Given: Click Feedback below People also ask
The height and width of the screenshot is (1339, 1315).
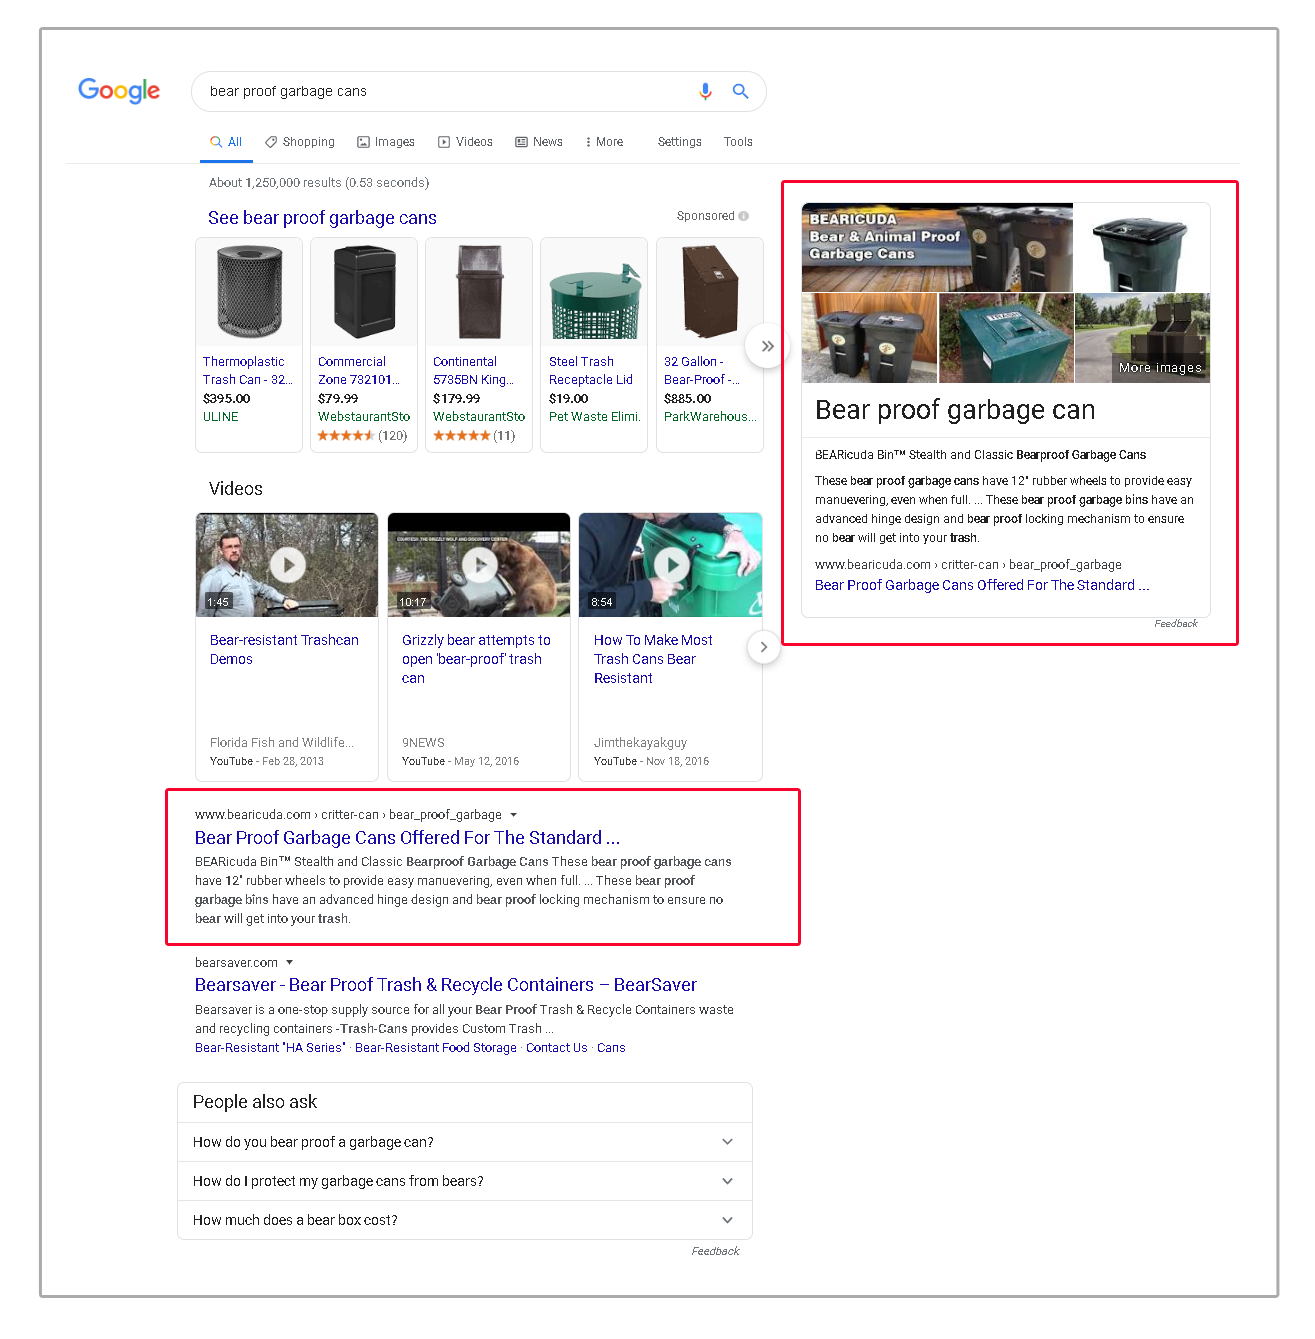Looking at the screenshot, I should click(x=715, y=1251).
